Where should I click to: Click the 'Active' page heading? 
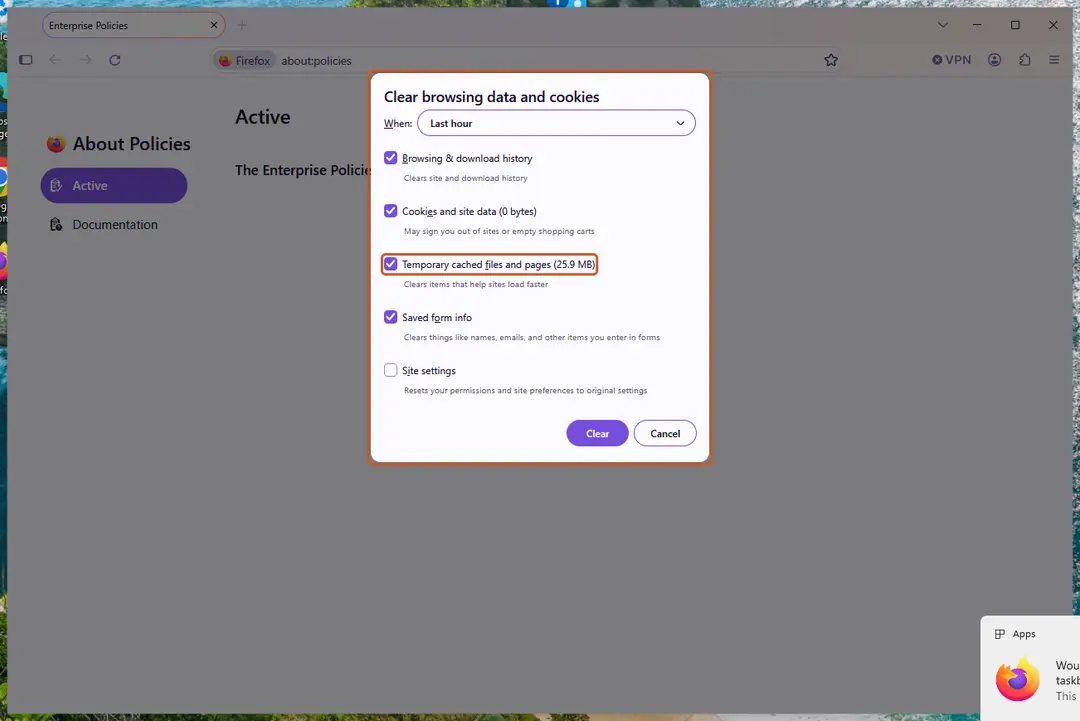(262, 117)
